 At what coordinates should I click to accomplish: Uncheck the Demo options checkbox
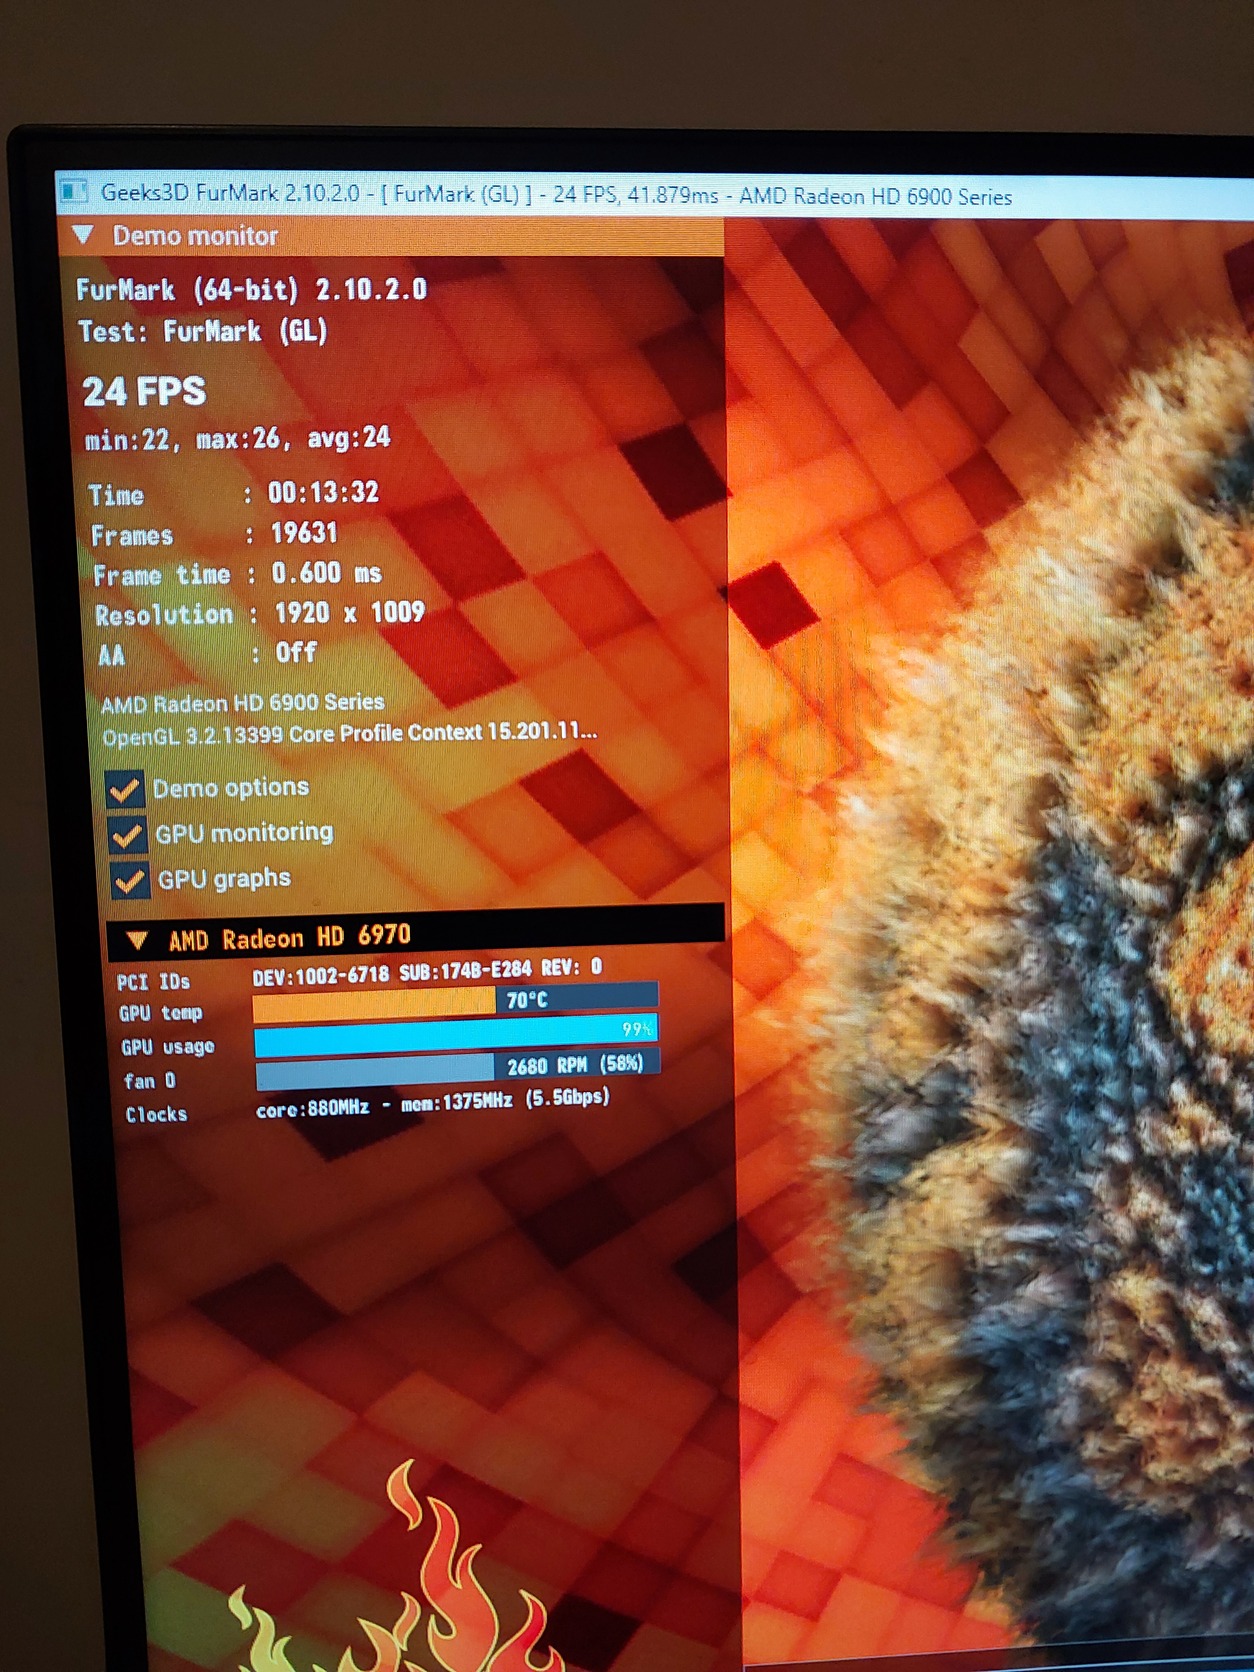125,790
